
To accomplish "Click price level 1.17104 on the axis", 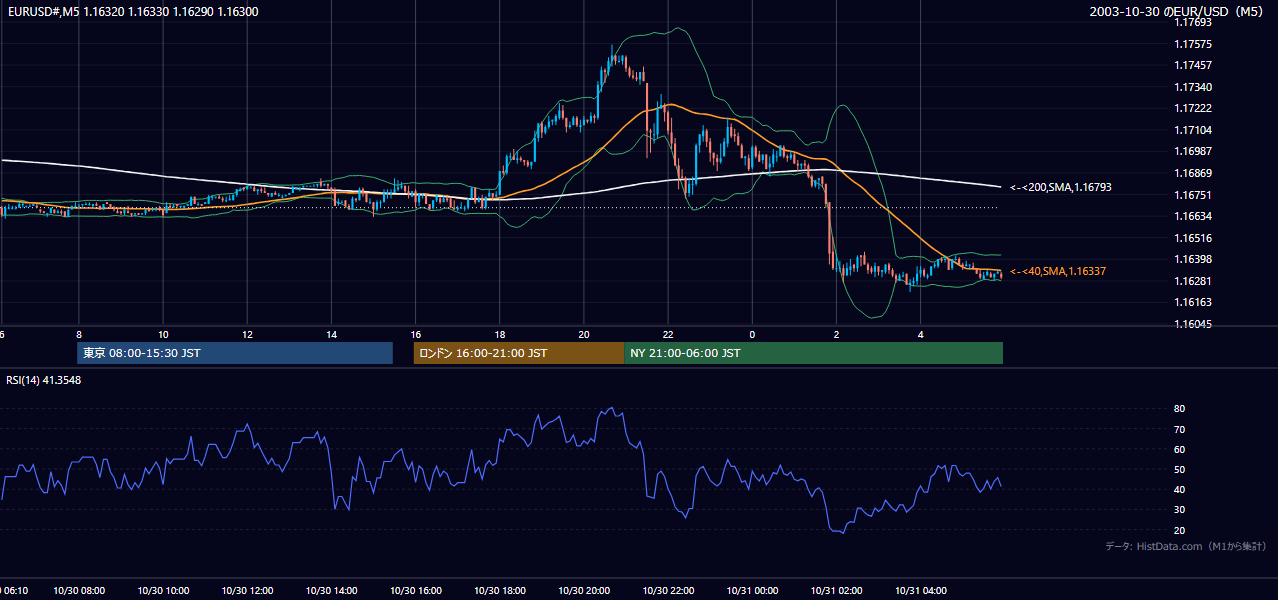I will coord(1192,130).
